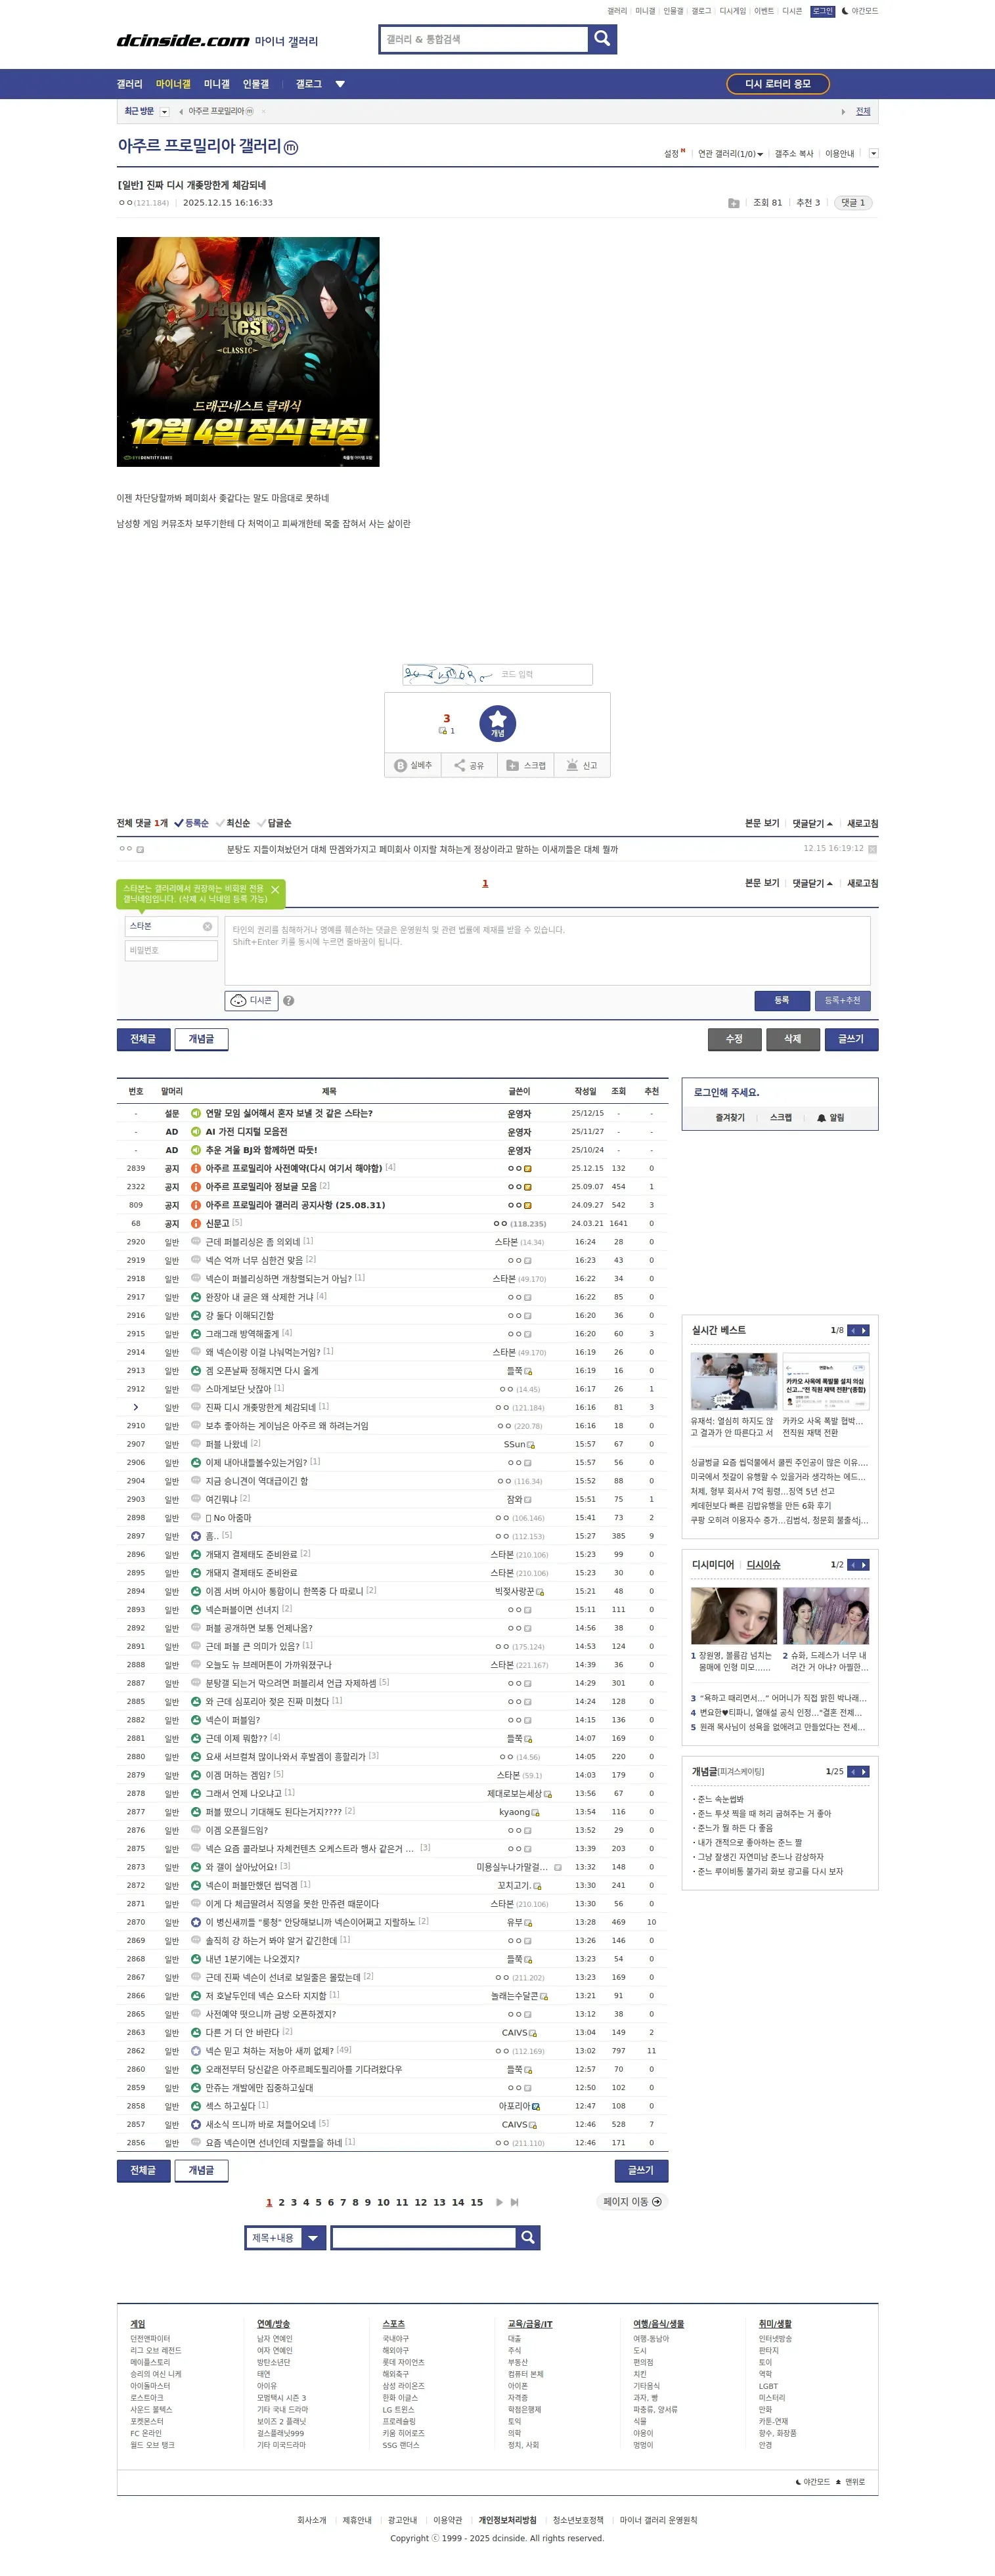Click next arrow in 실시간 베스트 panel

click(864, 1330)
